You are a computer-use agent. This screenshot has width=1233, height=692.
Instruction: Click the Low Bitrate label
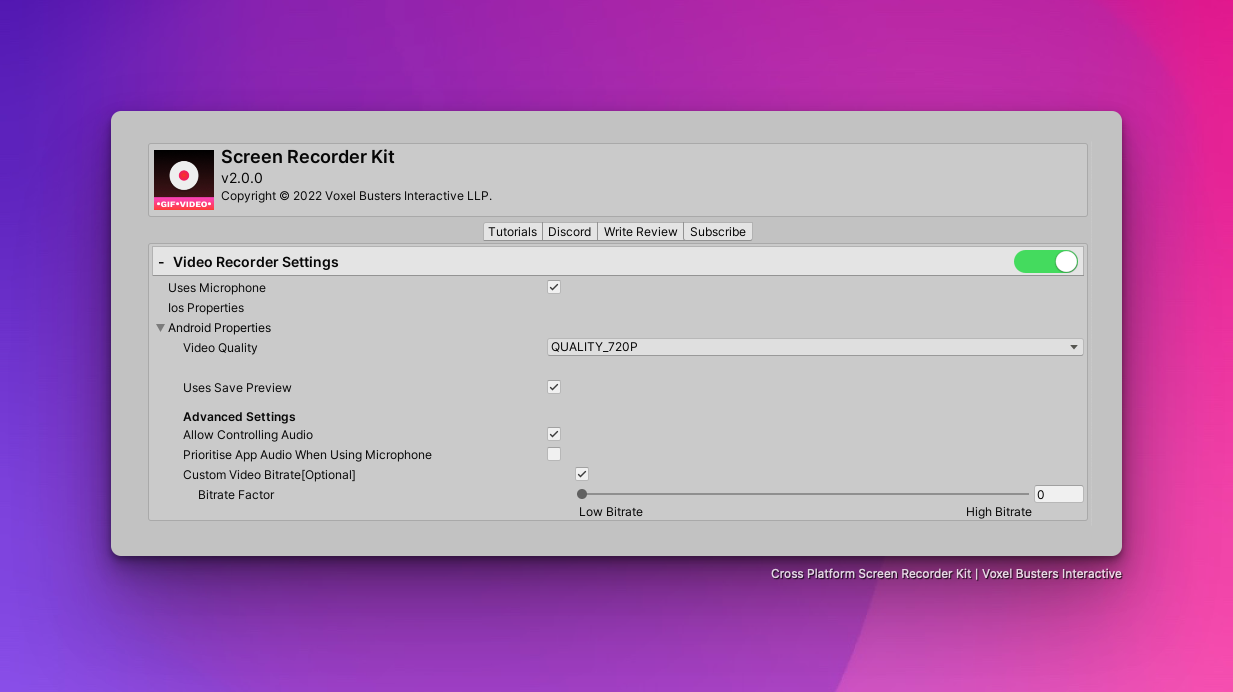tap(611, 512)
